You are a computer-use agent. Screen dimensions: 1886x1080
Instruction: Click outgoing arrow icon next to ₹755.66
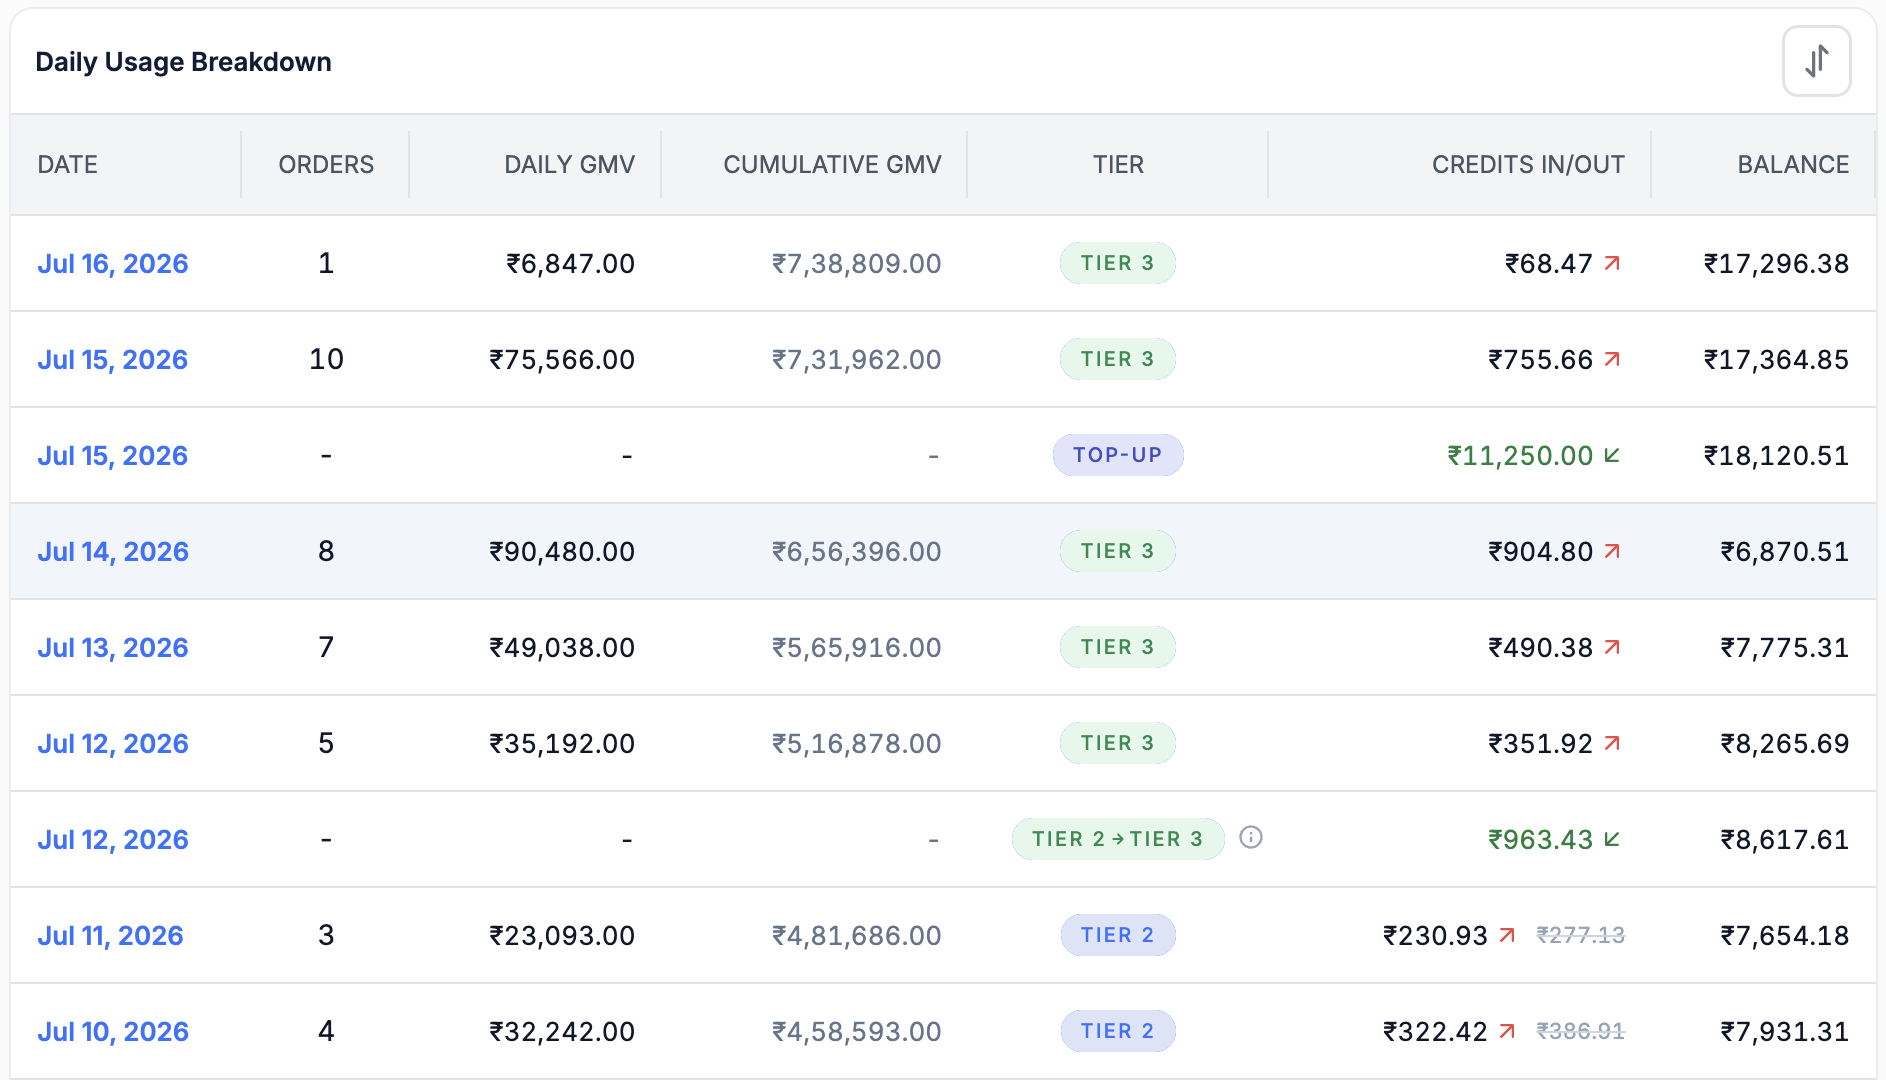1612,360
